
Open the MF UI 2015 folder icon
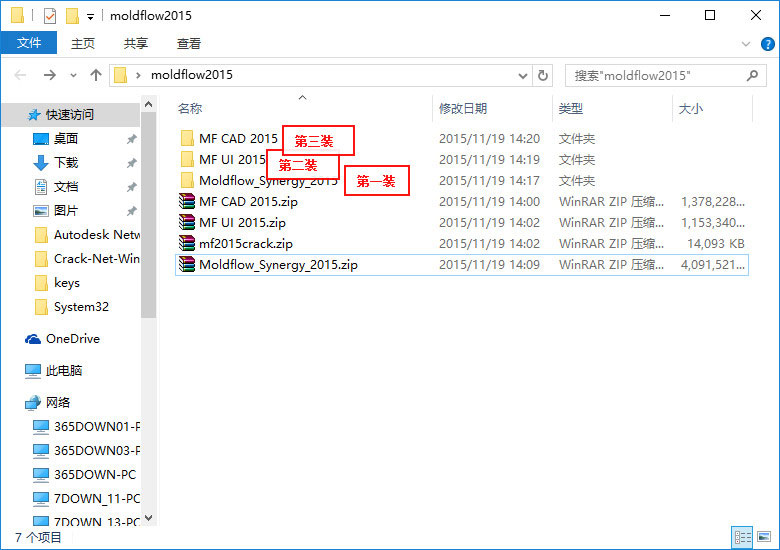(188, 160)
